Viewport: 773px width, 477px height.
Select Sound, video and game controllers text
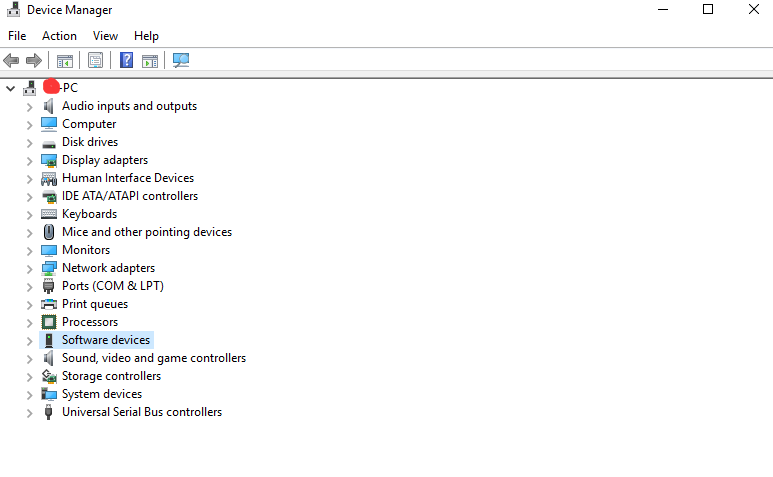coord(154,358)
